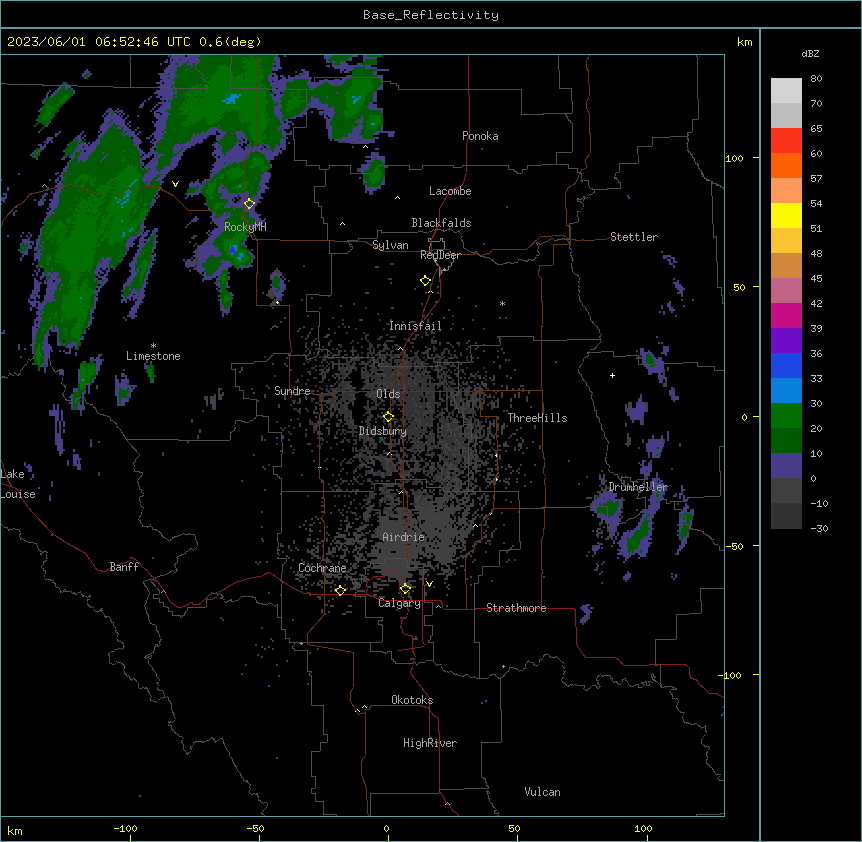This screenshot has width=862, height=842.
Task: Click the ThreeHills town label
Action: tap(537, 418)
